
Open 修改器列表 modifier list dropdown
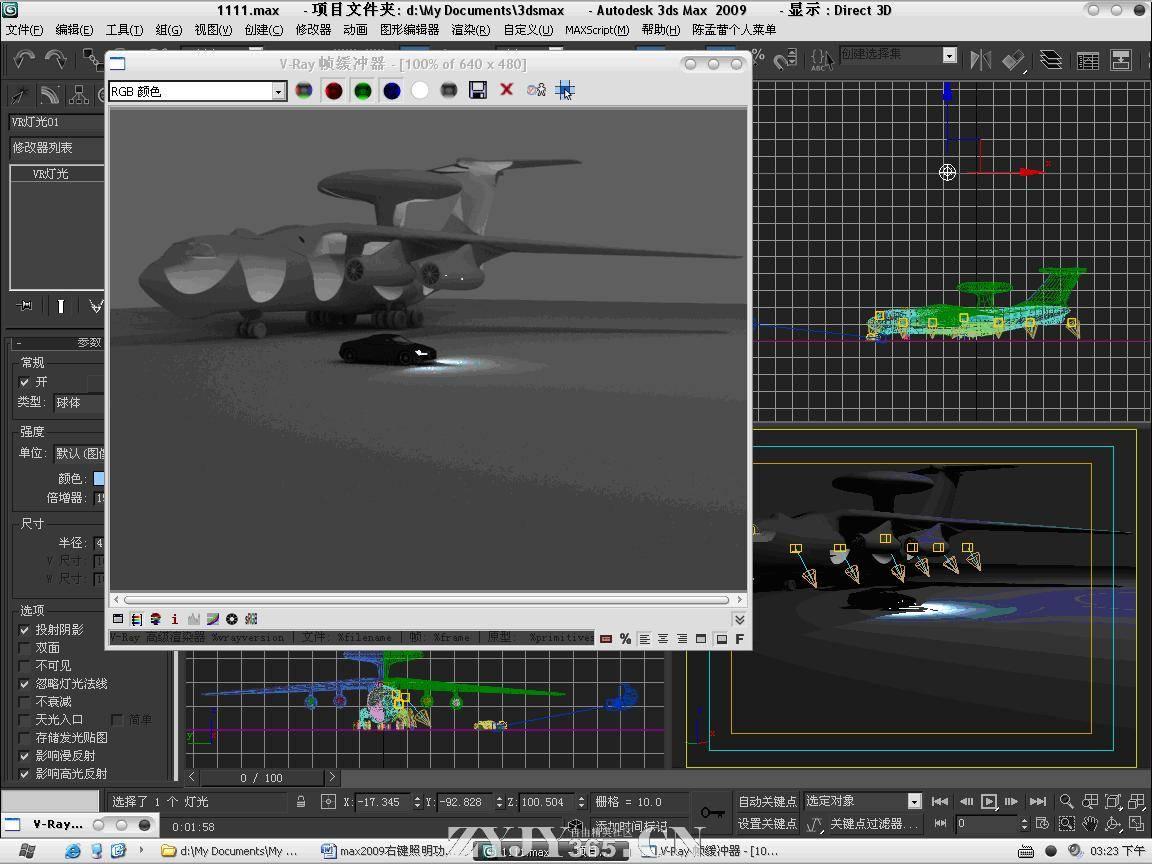pyautogui.click(x=57, y=148)
